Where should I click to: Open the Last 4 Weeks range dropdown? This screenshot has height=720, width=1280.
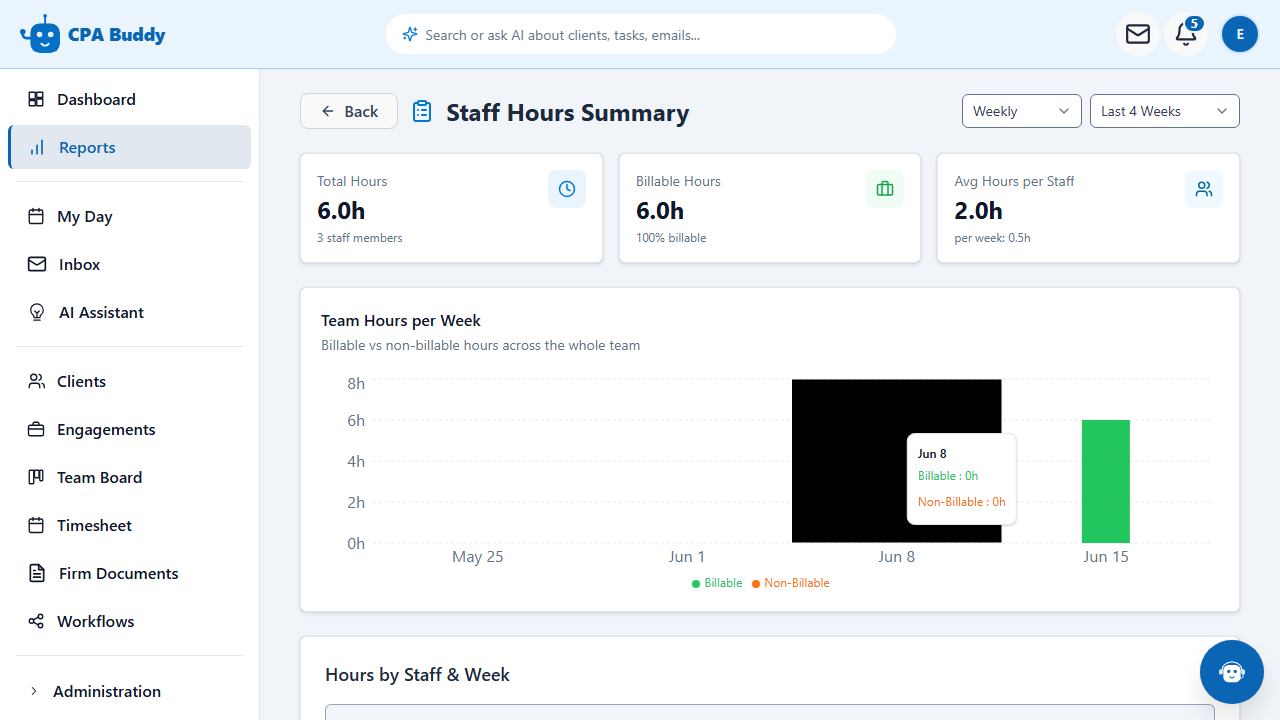click(1165, 111)
